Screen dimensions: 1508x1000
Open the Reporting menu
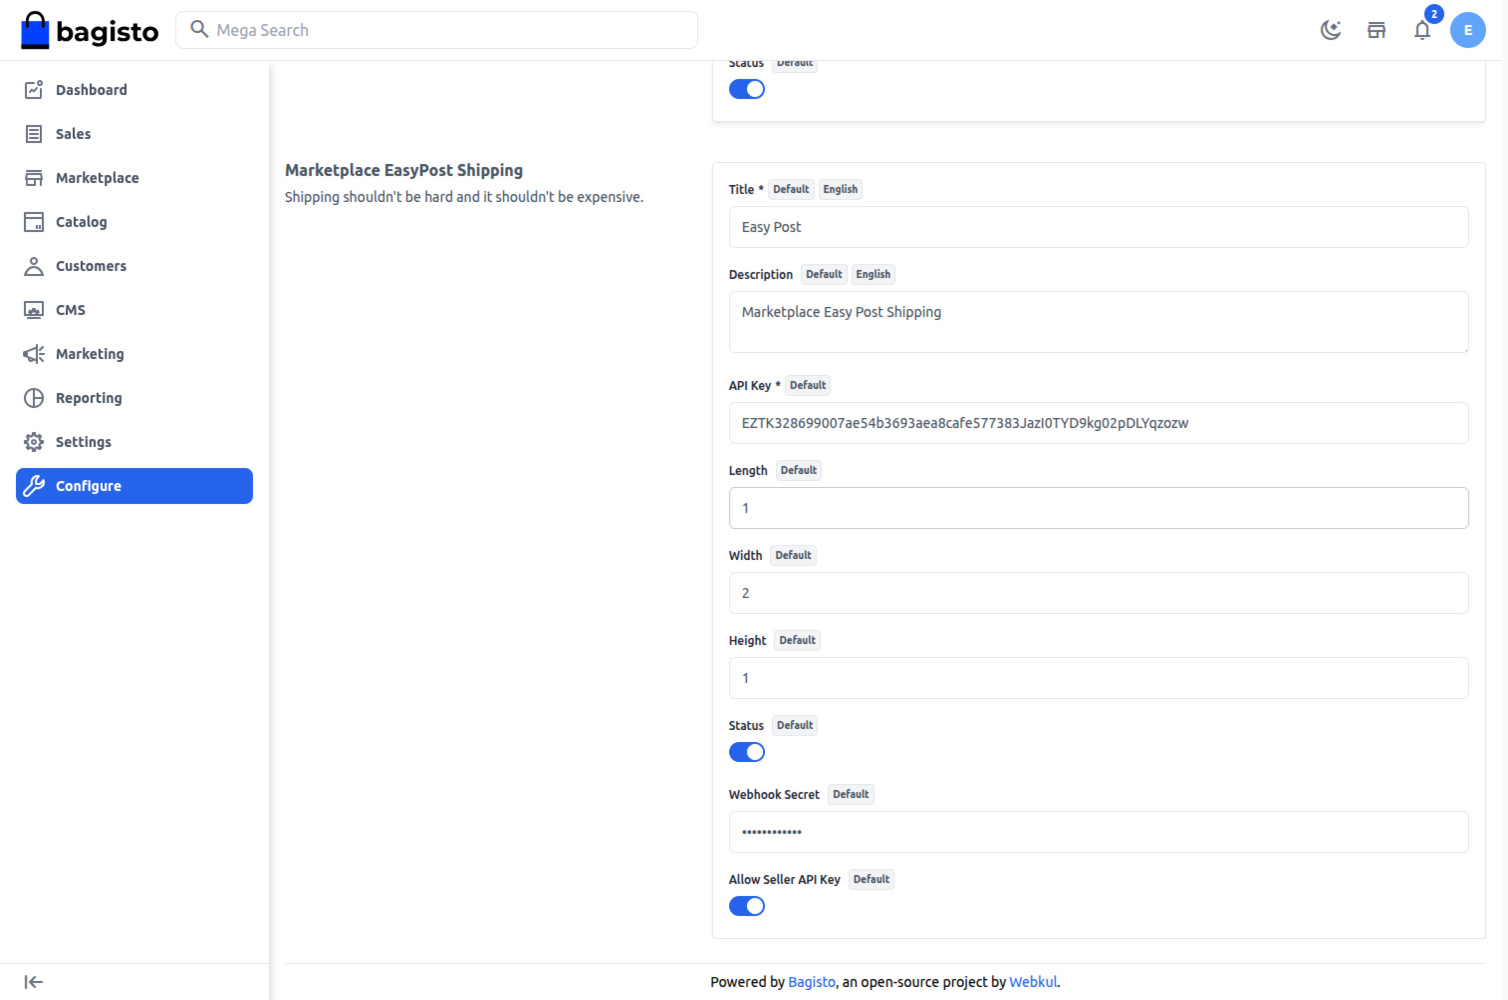(134, 398)
